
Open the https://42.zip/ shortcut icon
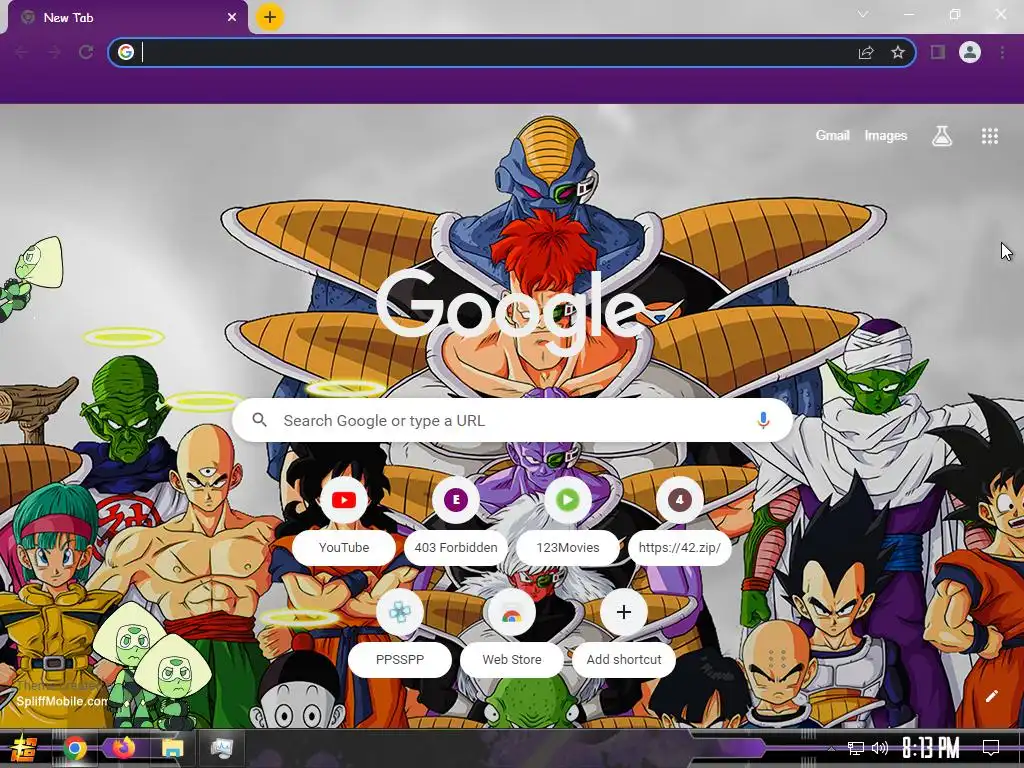(679, 500)
